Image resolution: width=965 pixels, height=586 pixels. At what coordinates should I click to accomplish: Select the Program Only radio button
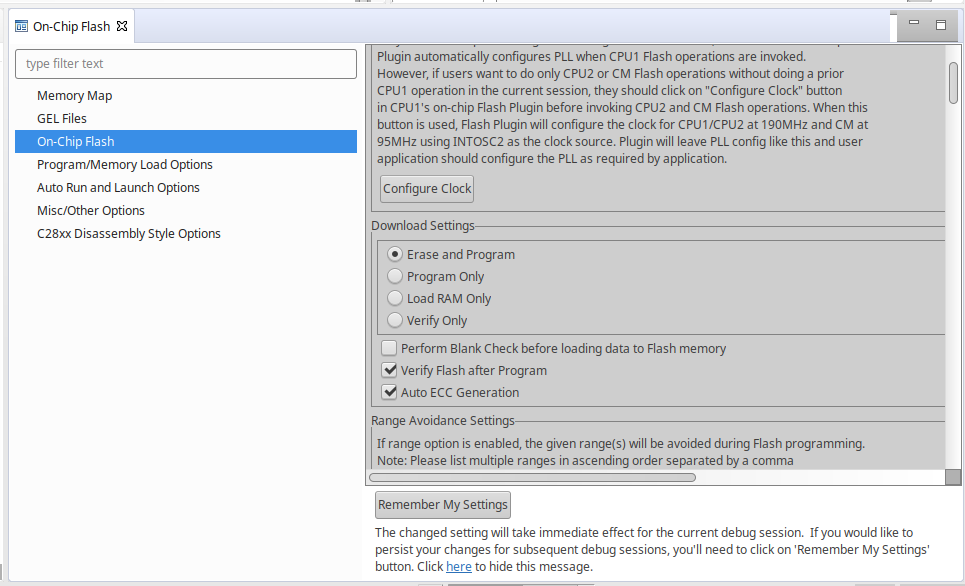pyautogui.click(x=395, y=277)
